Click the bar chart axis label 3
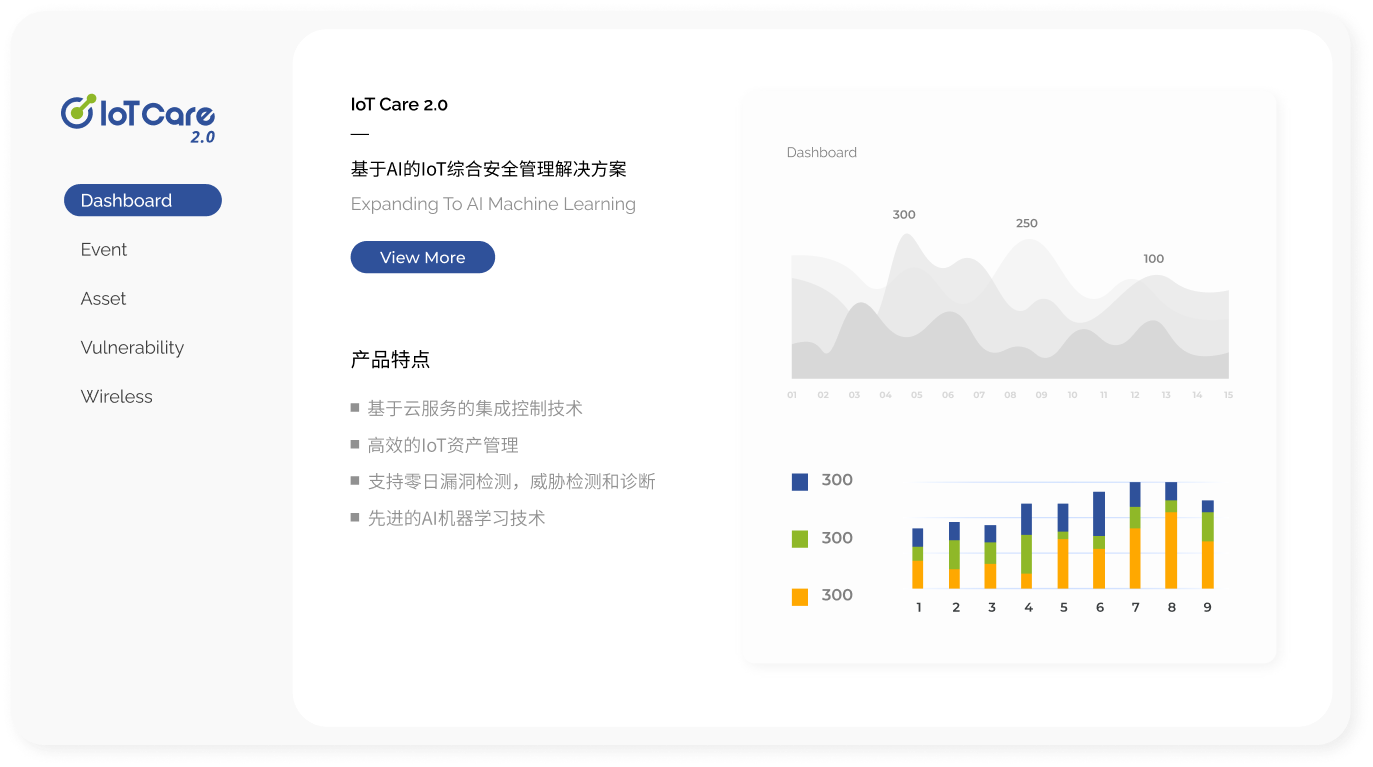Image resolution: width=1373 pixels, height=767 pixels. 992,607
